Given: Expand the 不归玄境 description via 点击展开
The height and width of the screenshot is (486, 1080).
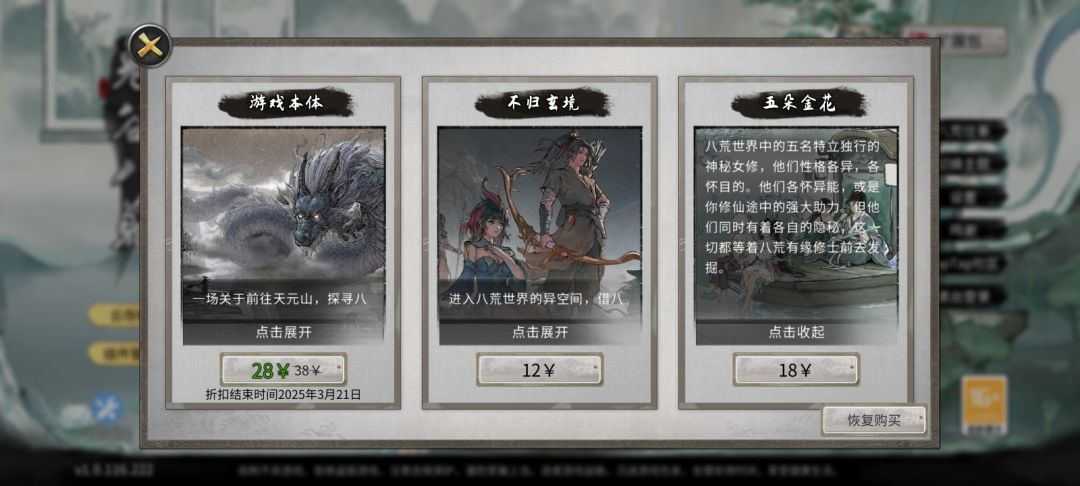Looking at the screenshot, I should point(540,332).
